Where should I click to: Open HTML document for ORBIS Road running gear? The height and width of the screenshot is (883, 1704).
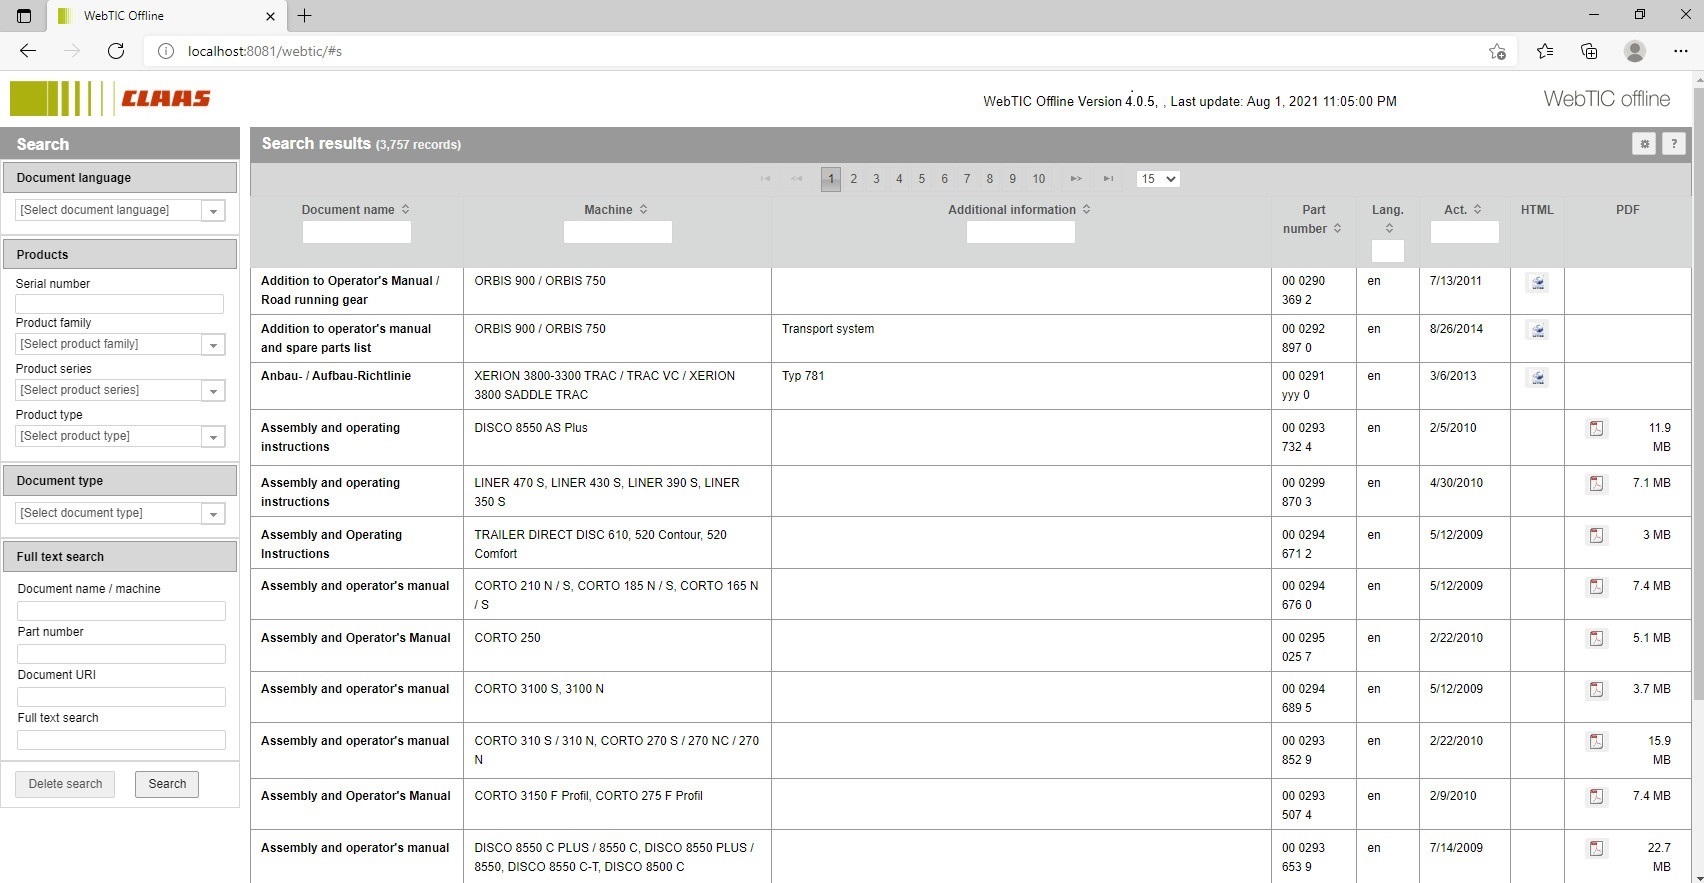pos(1538,283)
